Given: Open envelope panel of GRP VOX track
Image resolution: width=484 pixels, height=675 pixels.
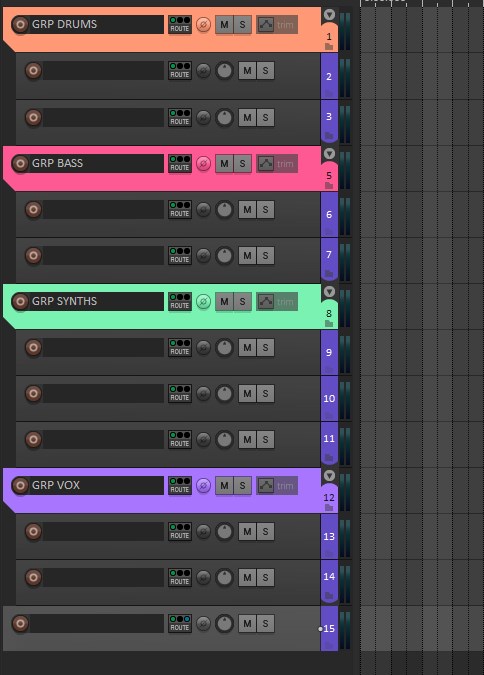Looking at the screenshot, I should (x=266, y=486).
